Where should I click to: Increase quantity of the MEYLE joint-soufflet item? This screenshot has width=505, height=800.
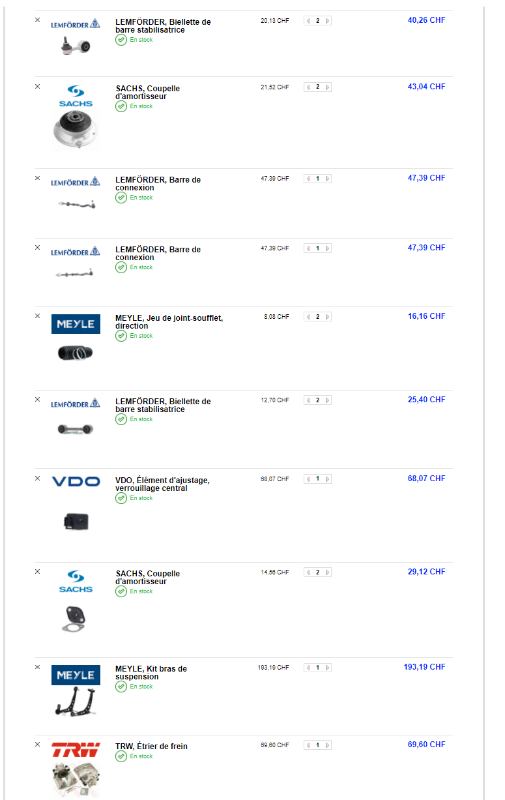[327, 317]
